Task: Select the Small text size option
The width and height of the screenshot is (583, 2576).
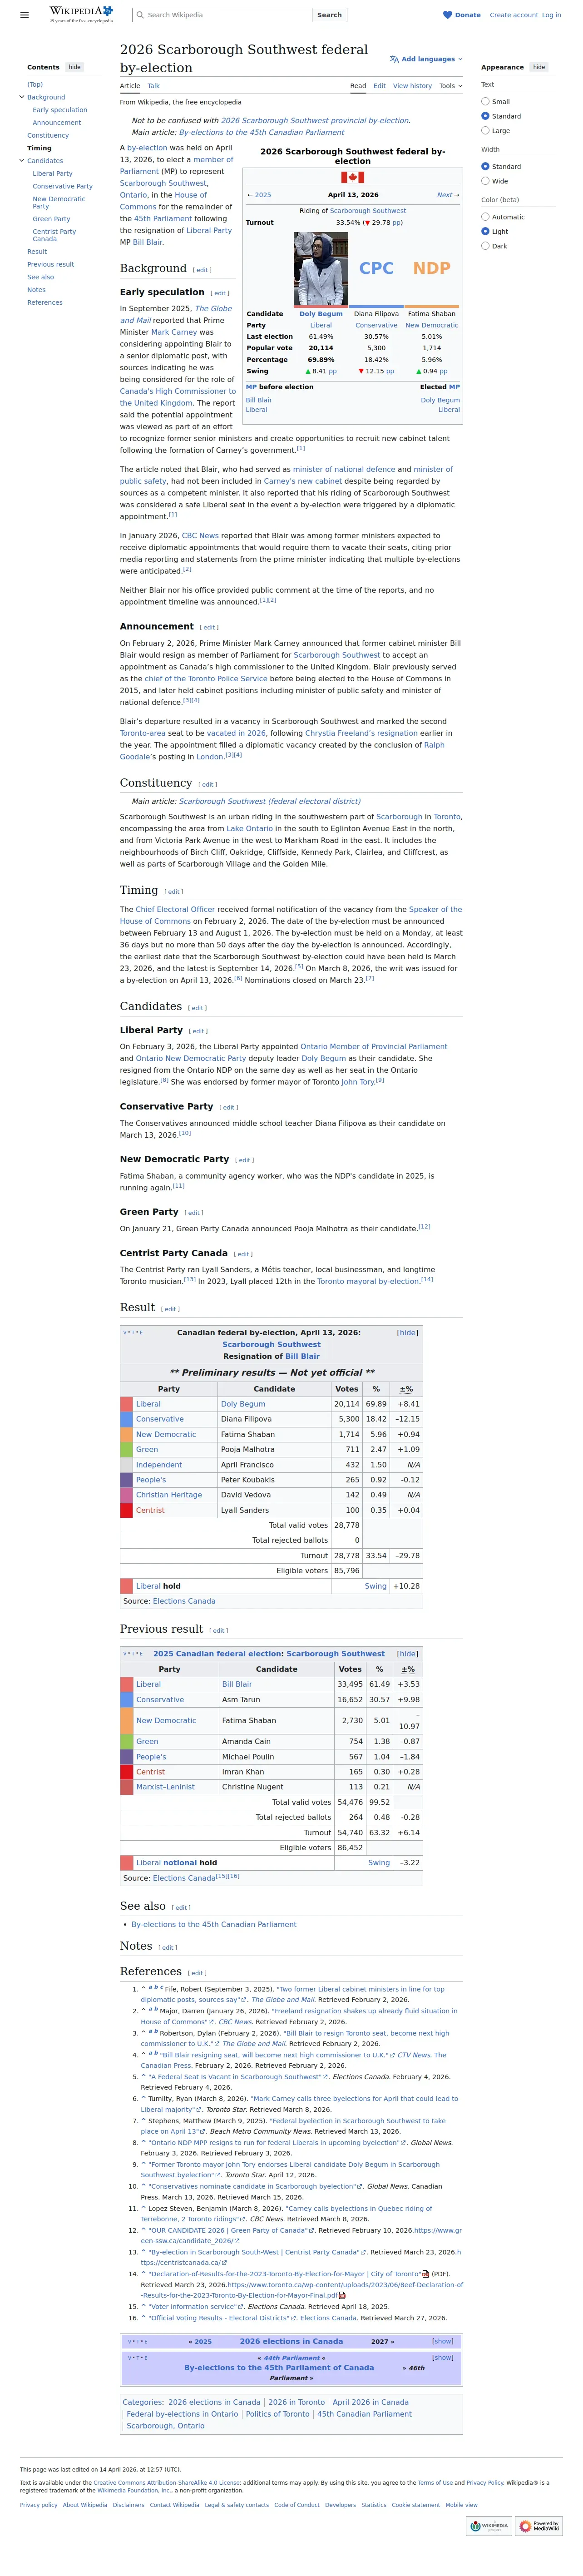Action: click(486, 101)
